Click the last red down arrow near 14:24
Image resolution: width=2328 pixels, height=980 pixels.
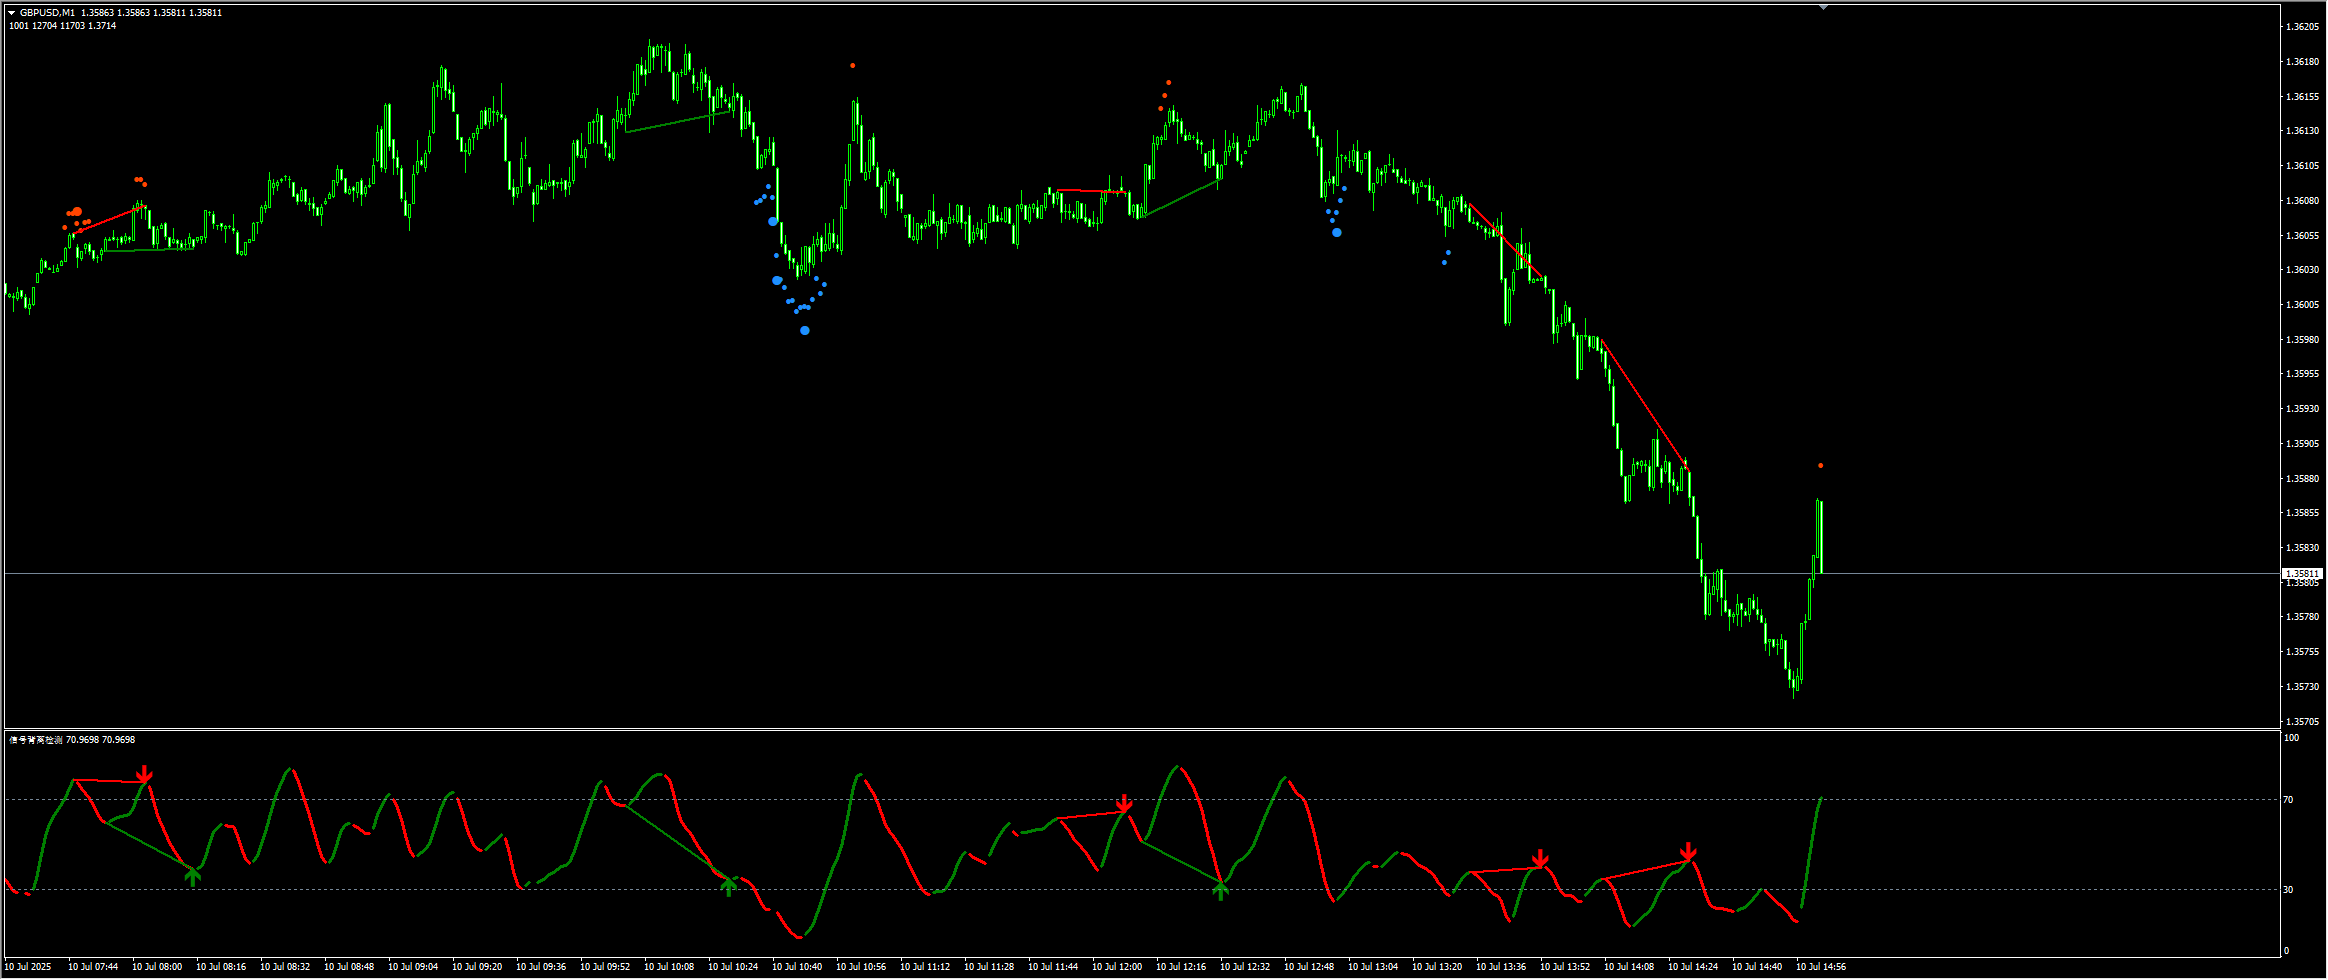click(1688, 852)
